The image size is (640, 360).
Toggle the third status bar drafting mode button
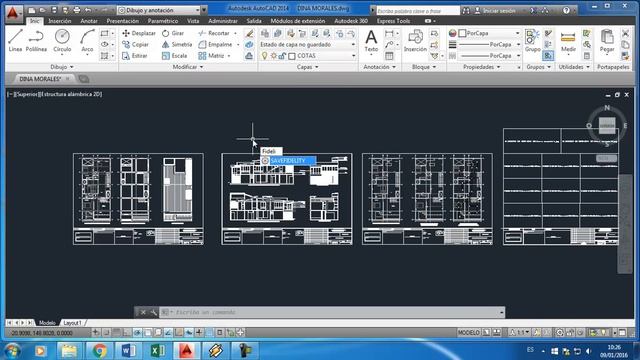coord(117,333)
